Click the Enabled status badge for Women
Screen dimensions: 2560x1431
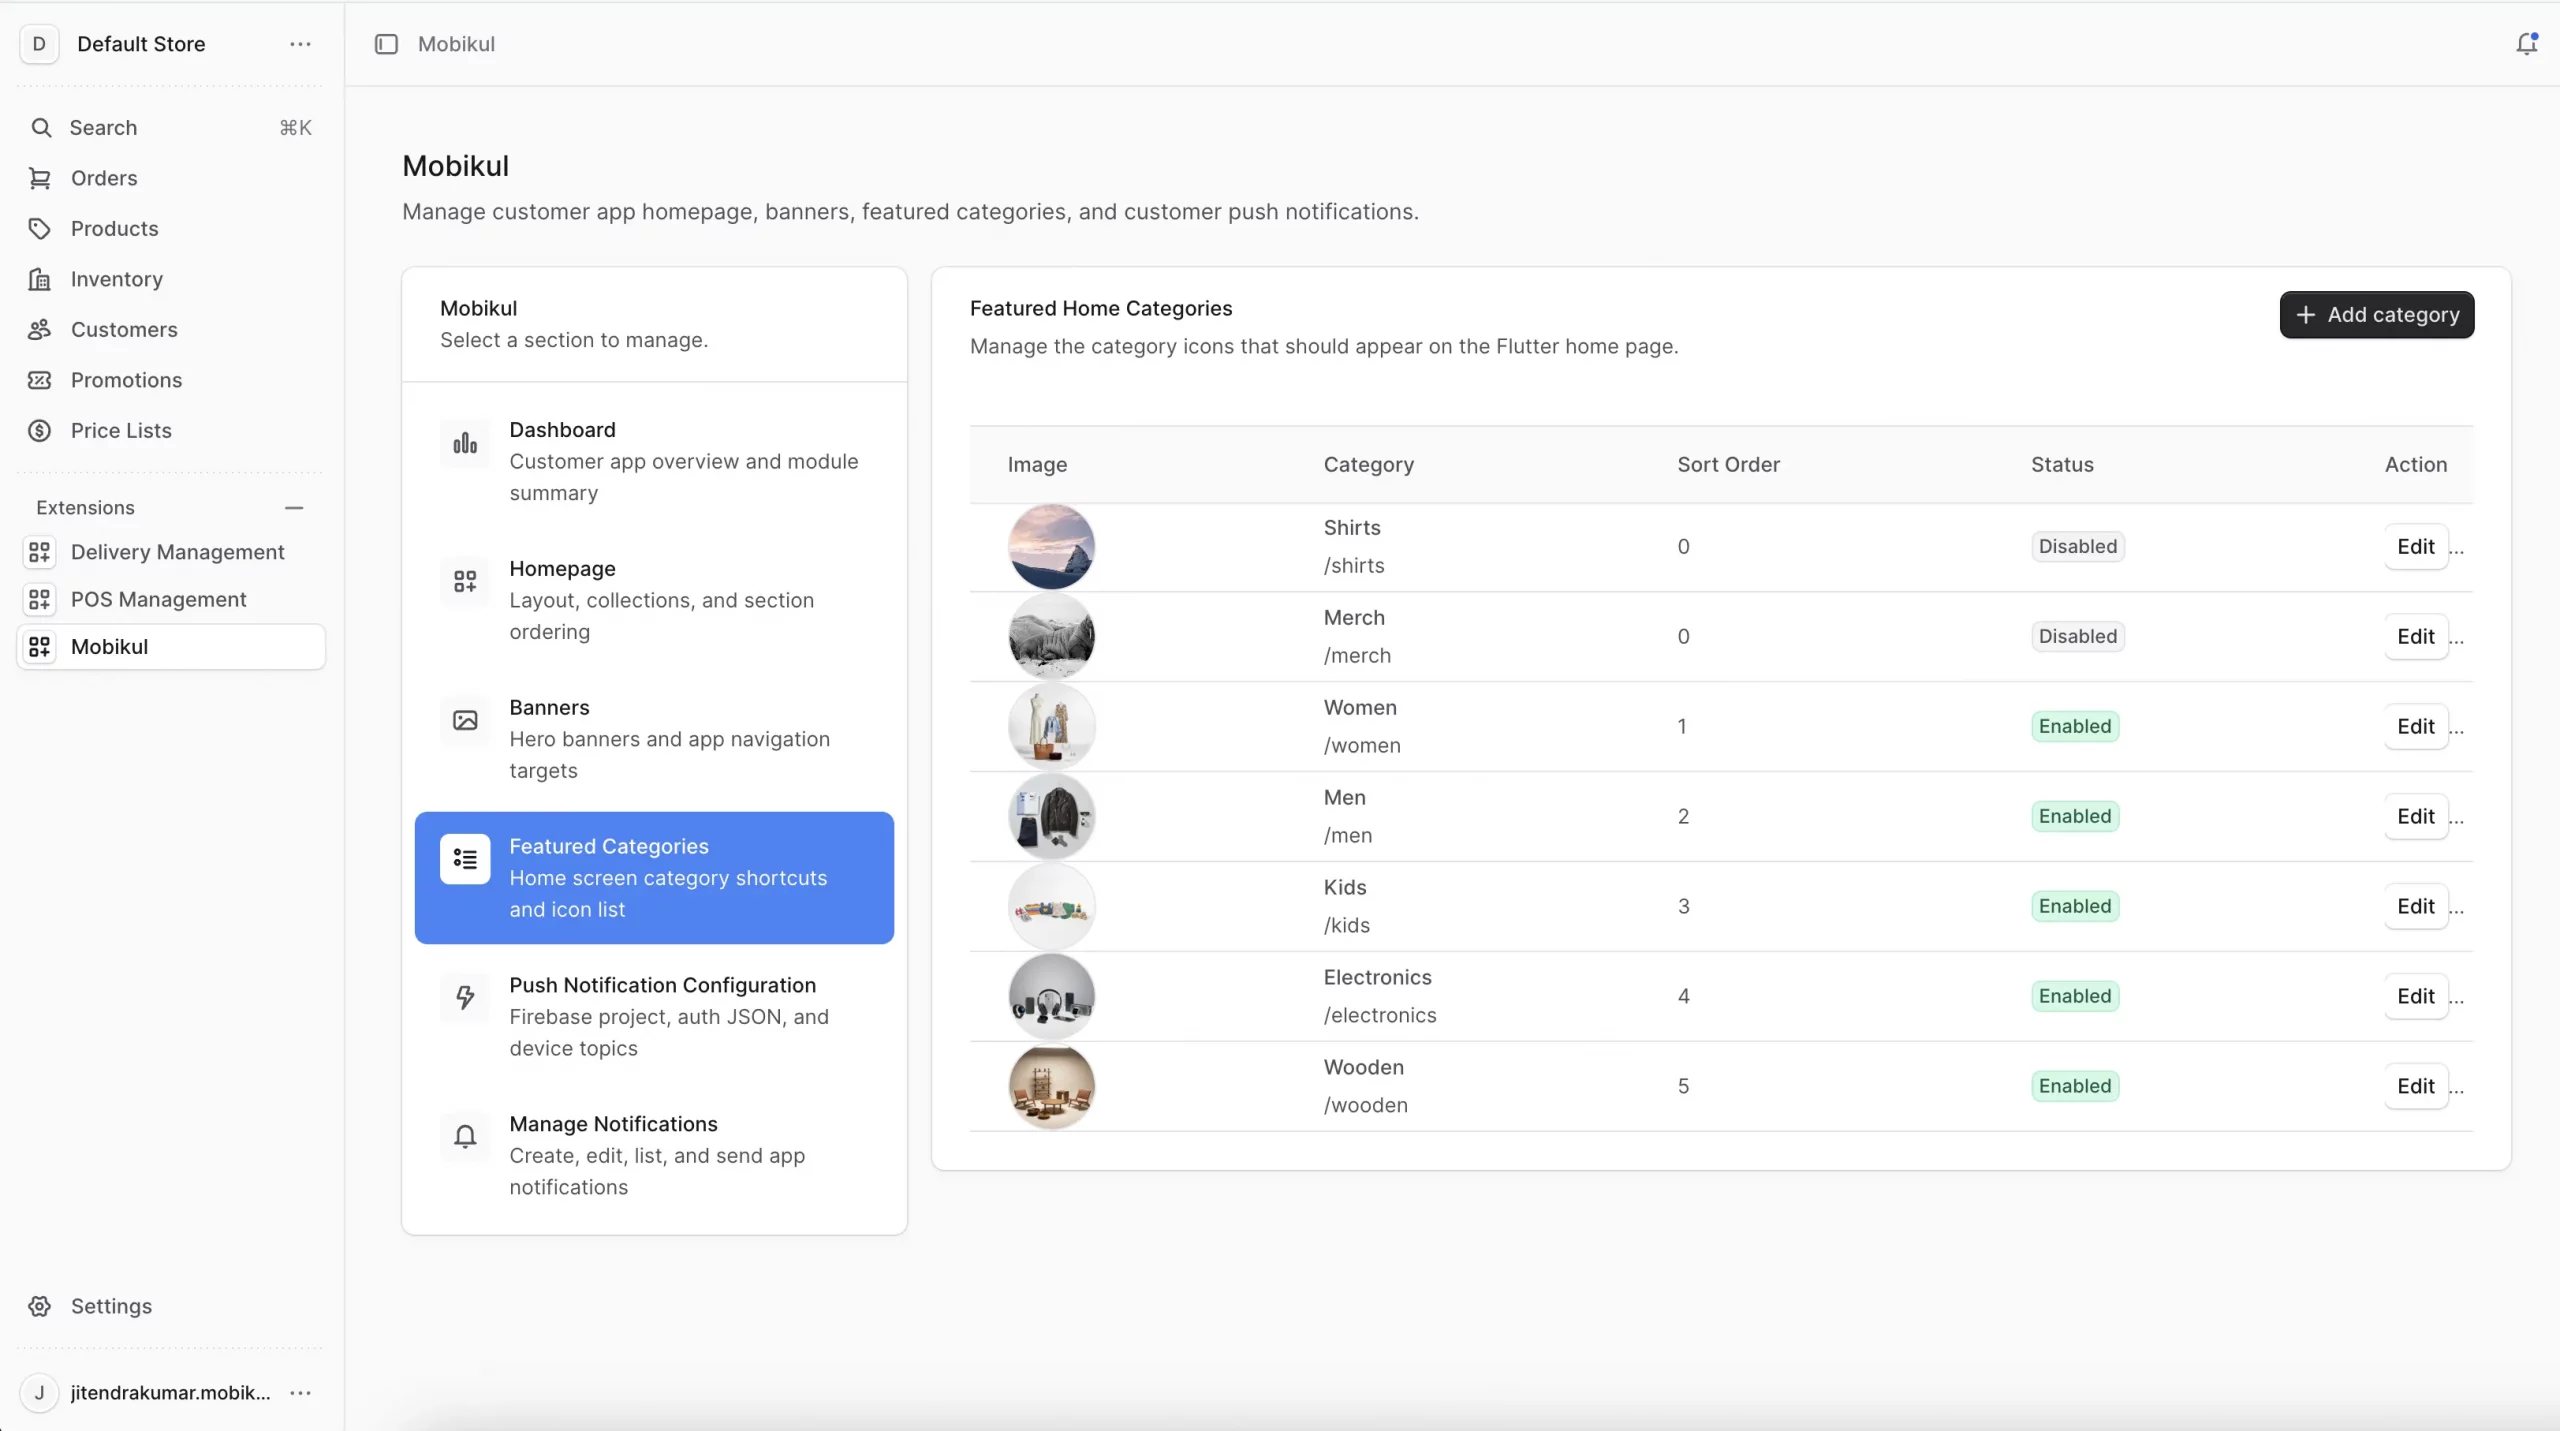coord(2075,727)
